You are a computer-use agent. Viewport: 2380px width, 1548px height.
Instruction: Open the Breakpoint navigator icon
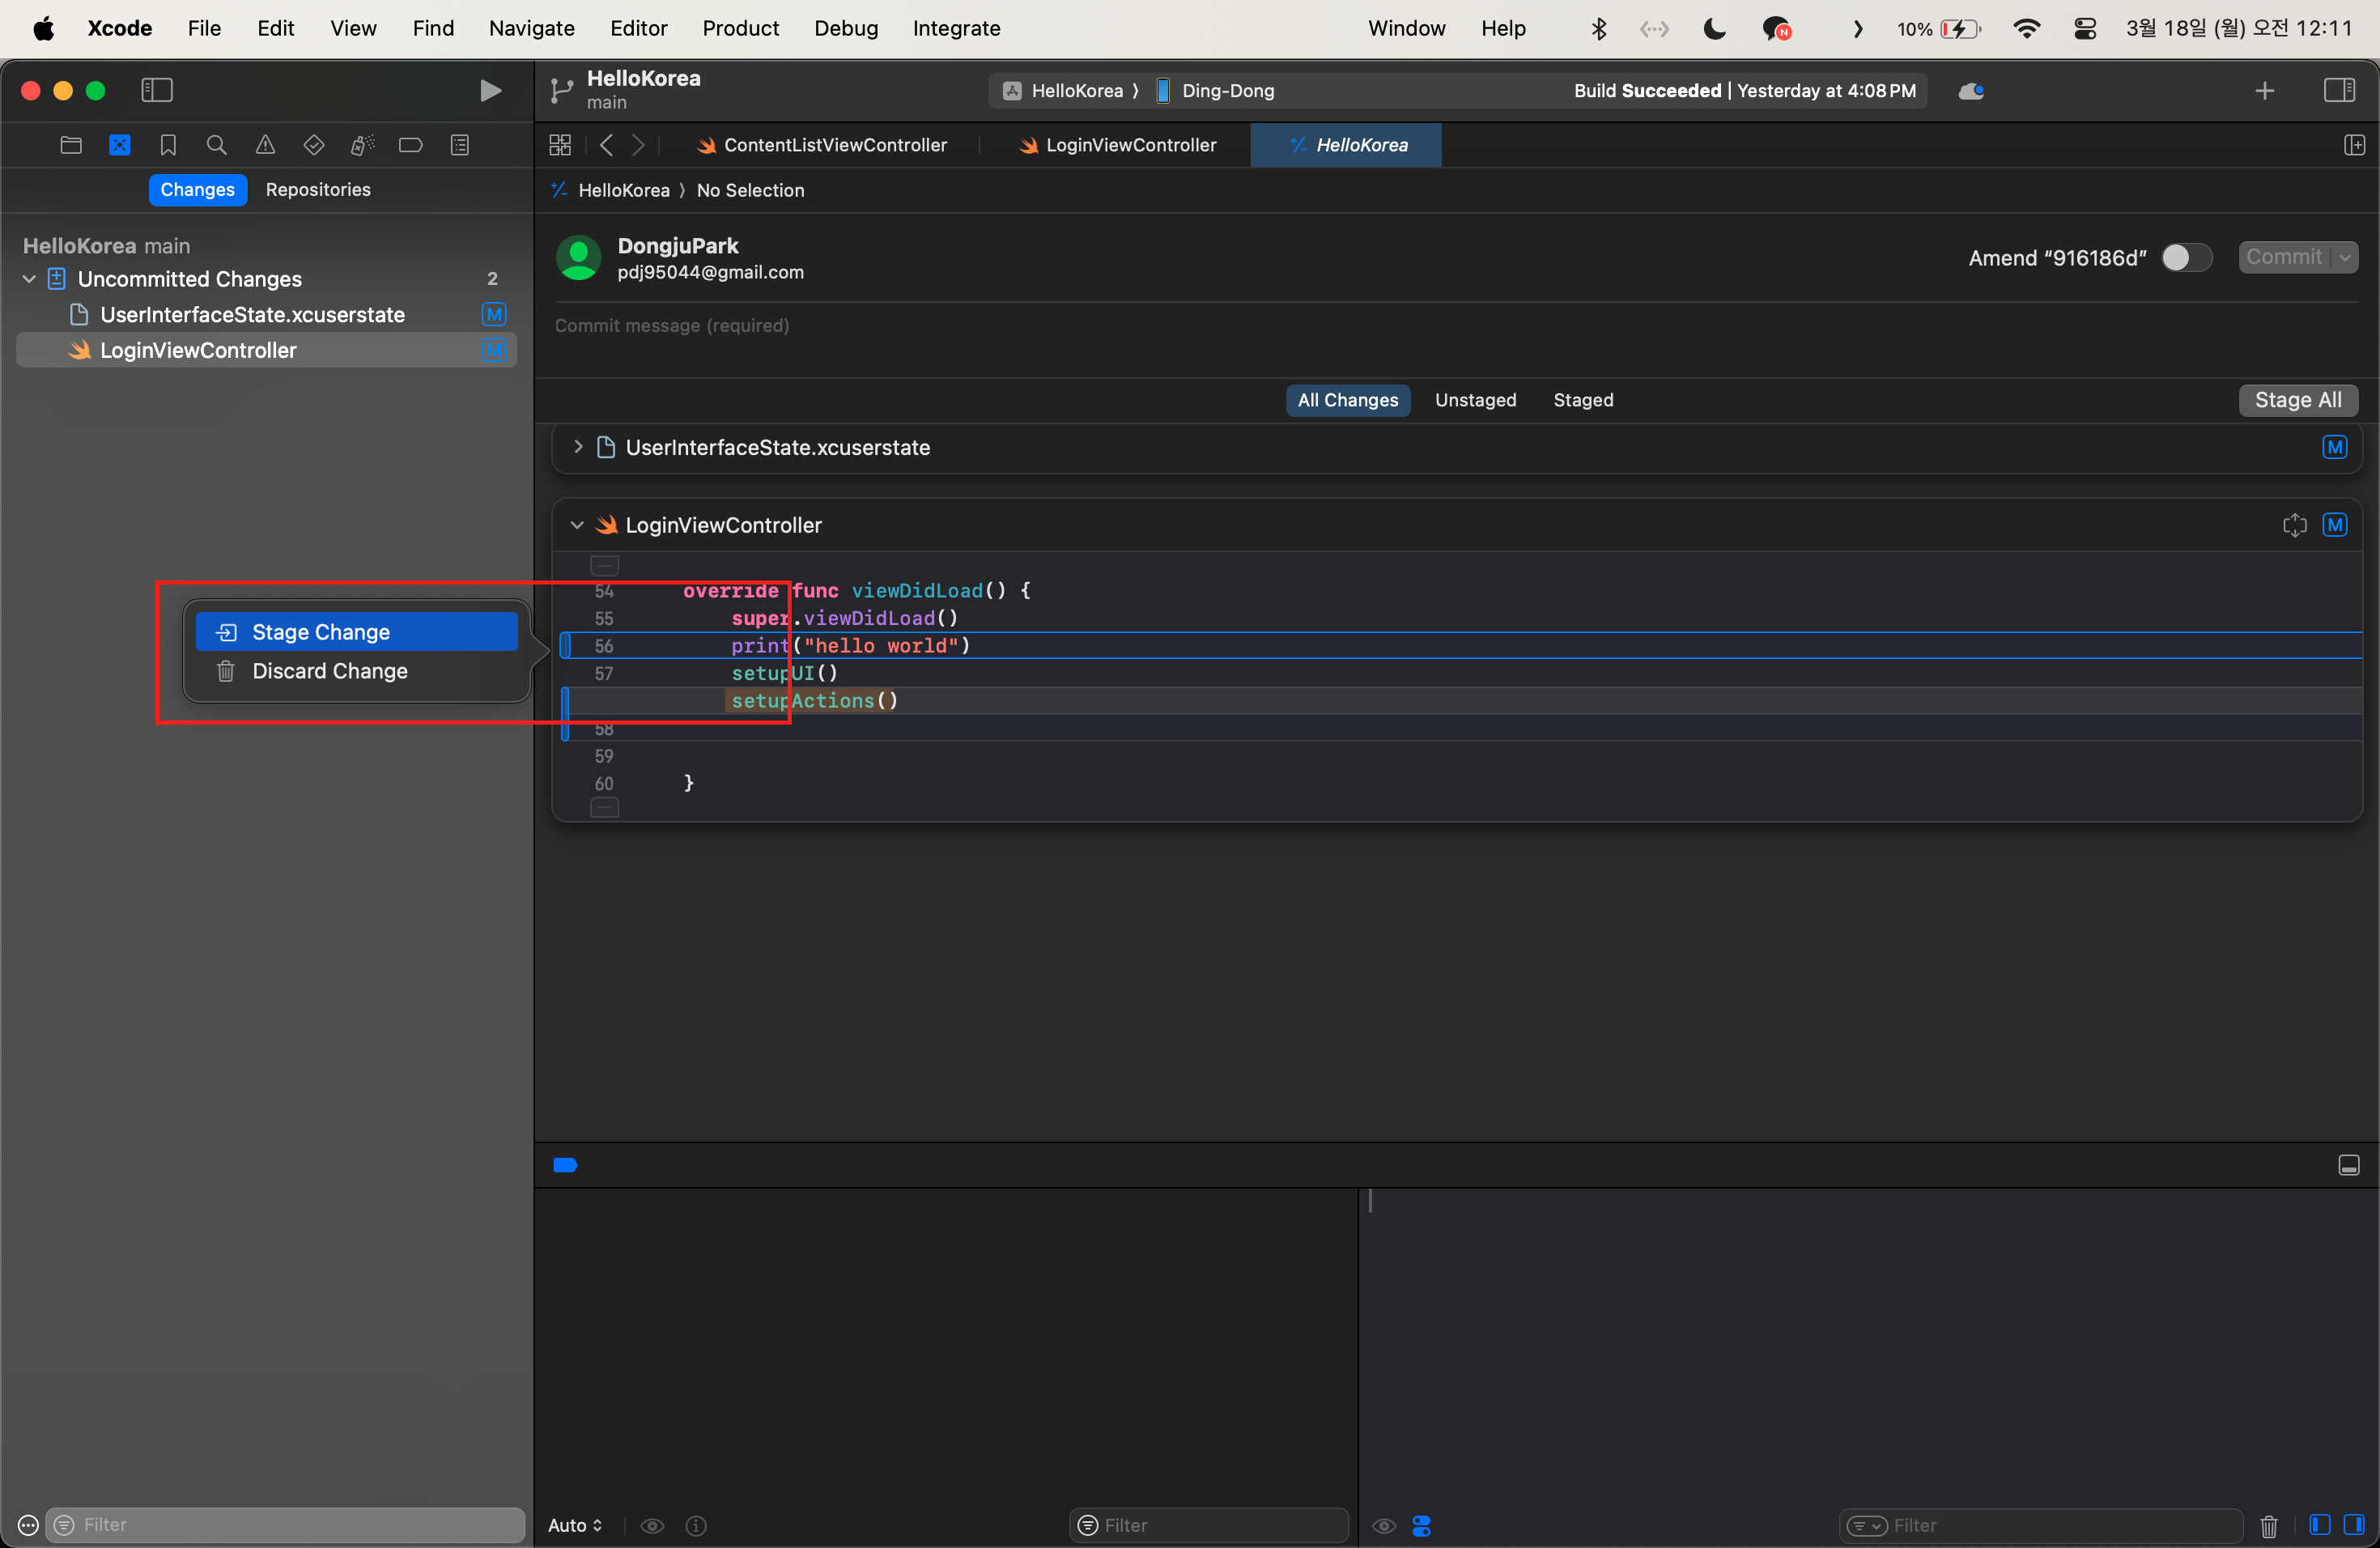coord(411,145)
